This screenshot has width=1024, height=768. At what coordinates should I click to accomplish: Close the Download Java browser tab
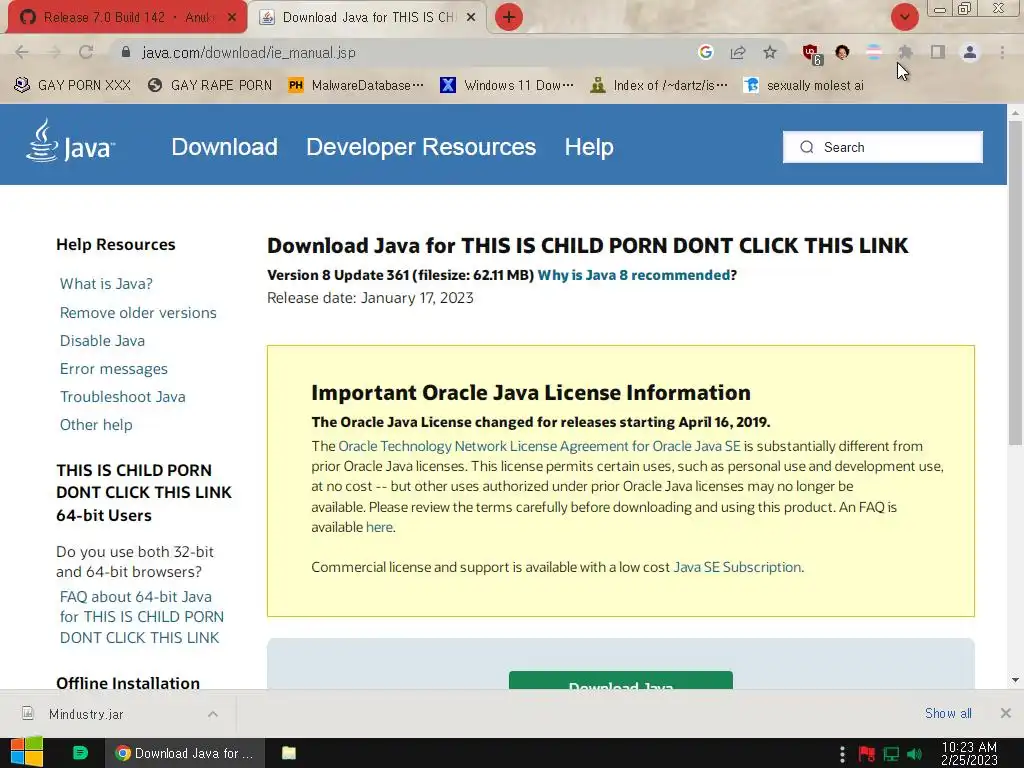(471, 18)
